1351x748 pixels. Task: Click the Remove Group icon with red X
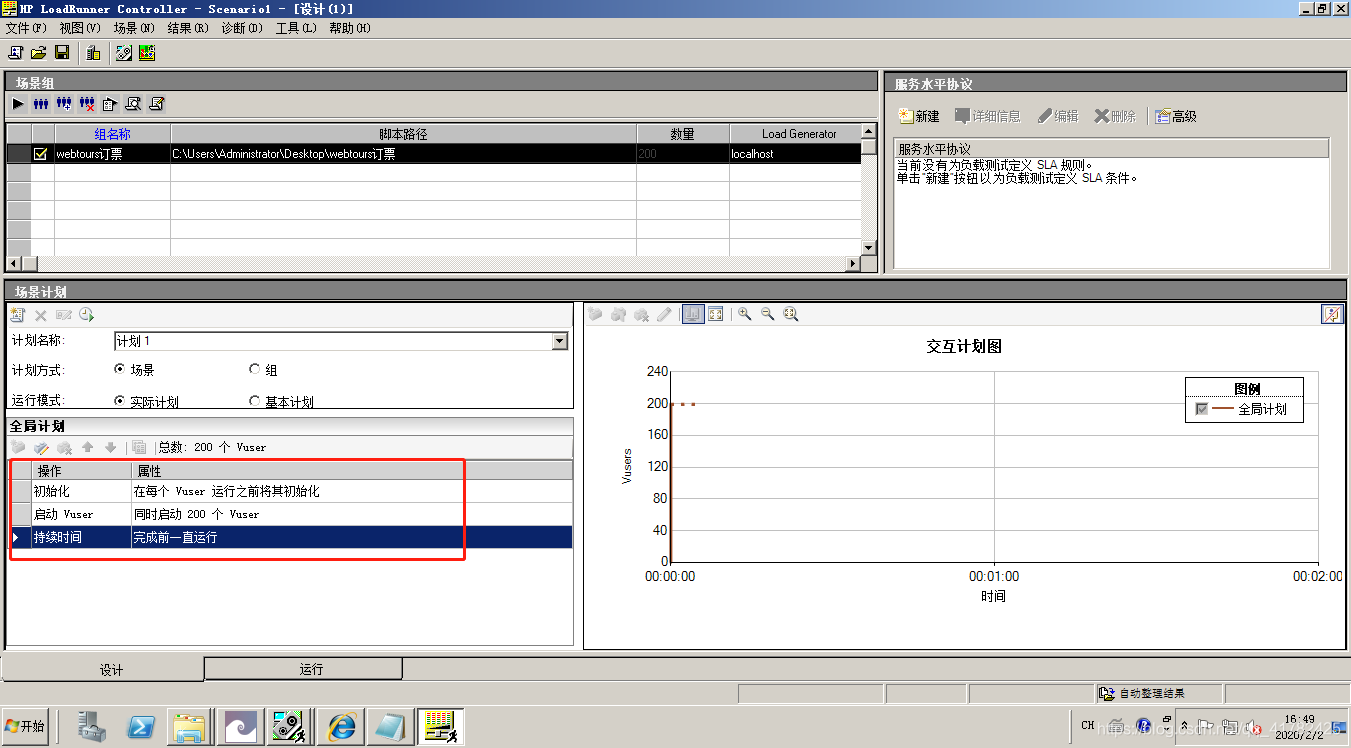[x=87, y=103]
